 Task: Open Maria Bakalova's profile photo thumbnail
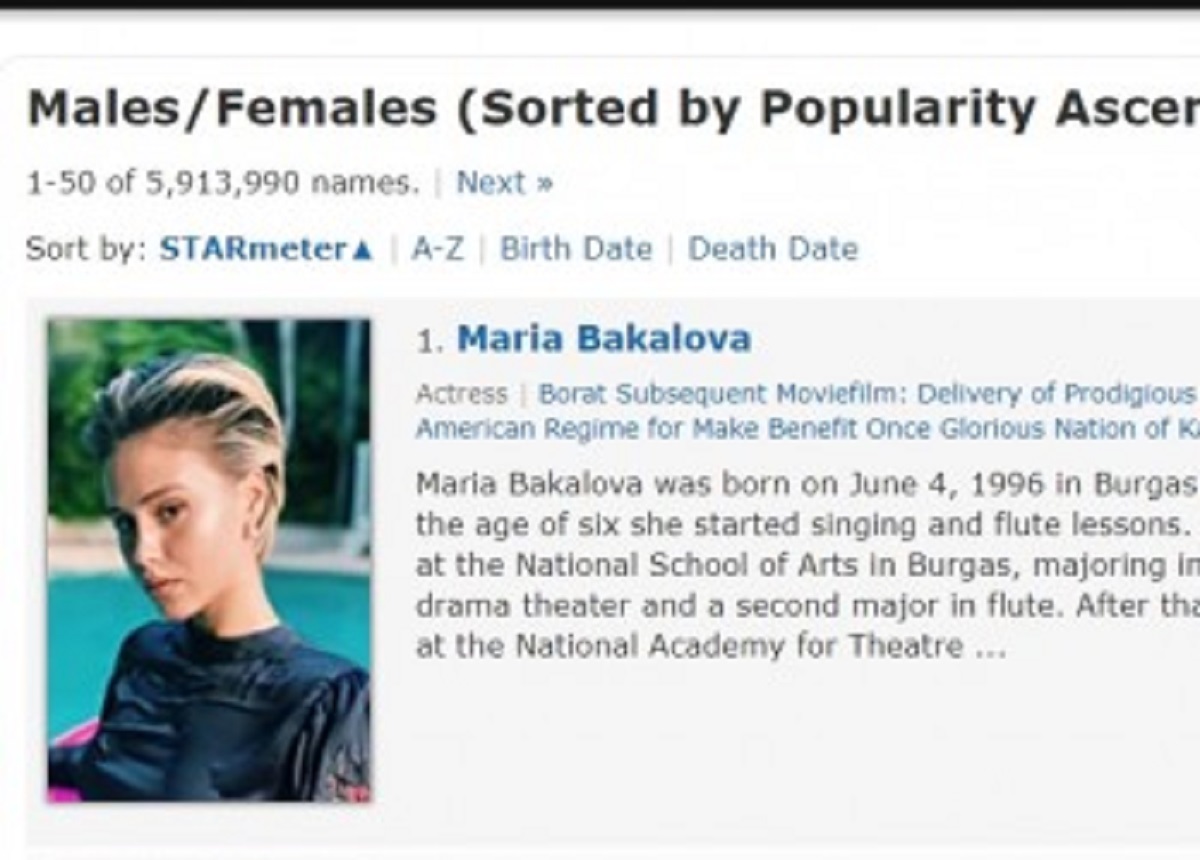(209, 560)
